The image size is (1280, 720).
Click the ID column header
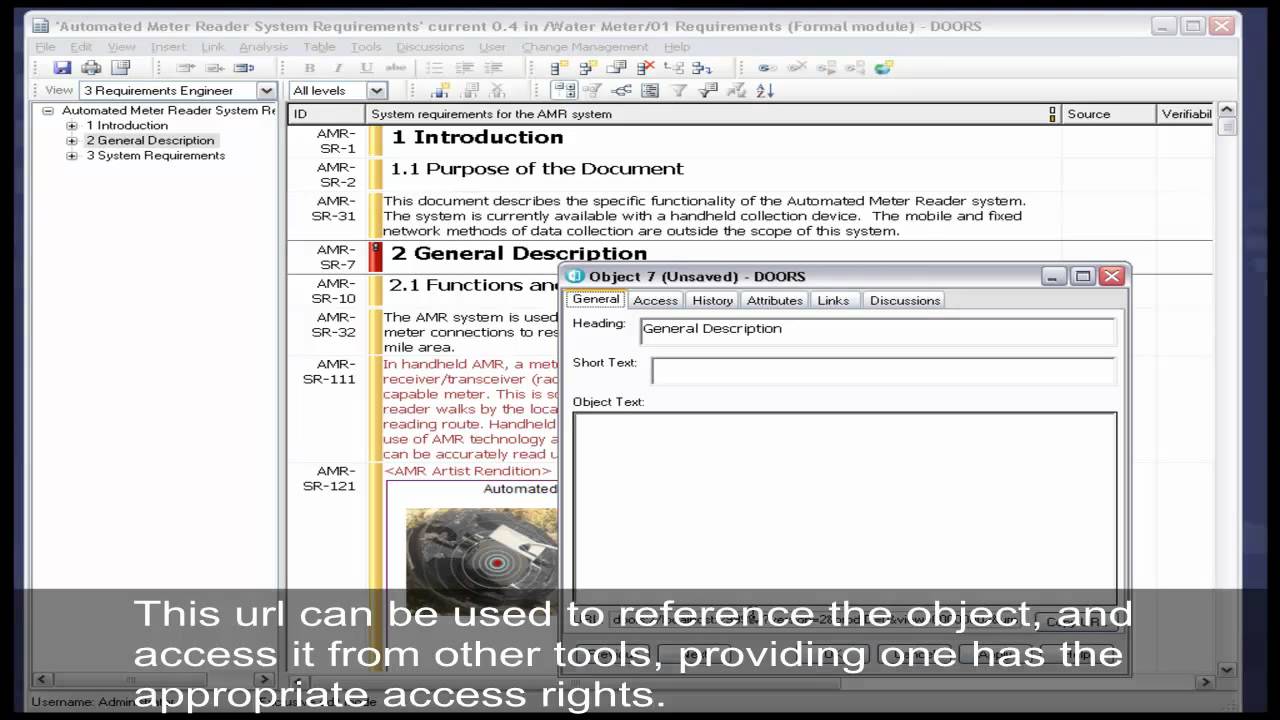327,114
